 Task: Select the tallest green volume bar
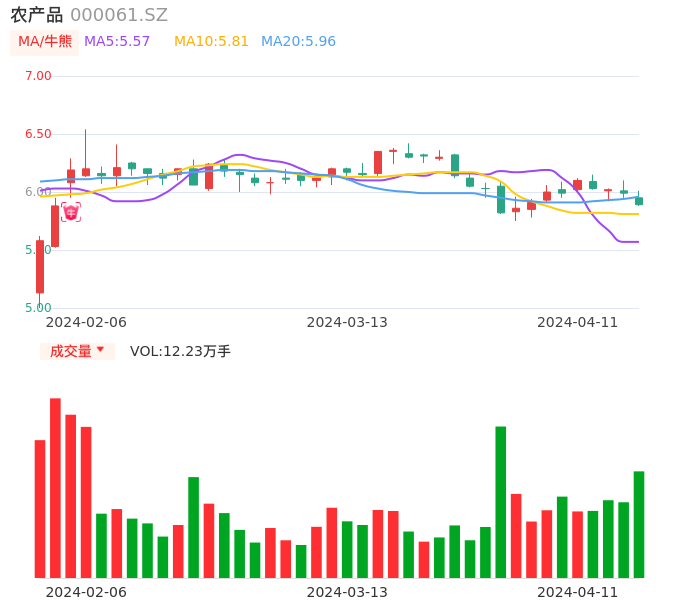500,501
